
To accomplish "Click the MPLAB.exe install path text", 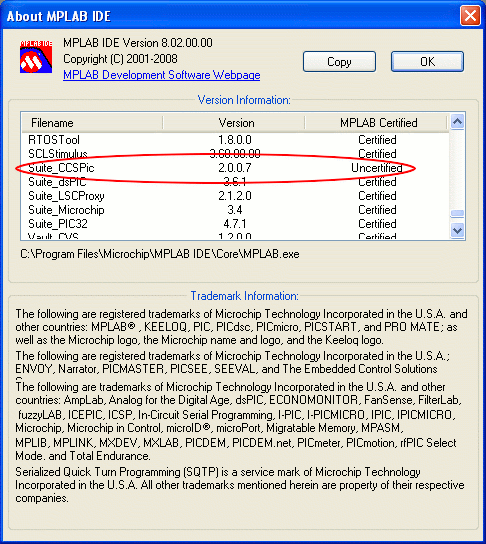I will tap(160, 254).
